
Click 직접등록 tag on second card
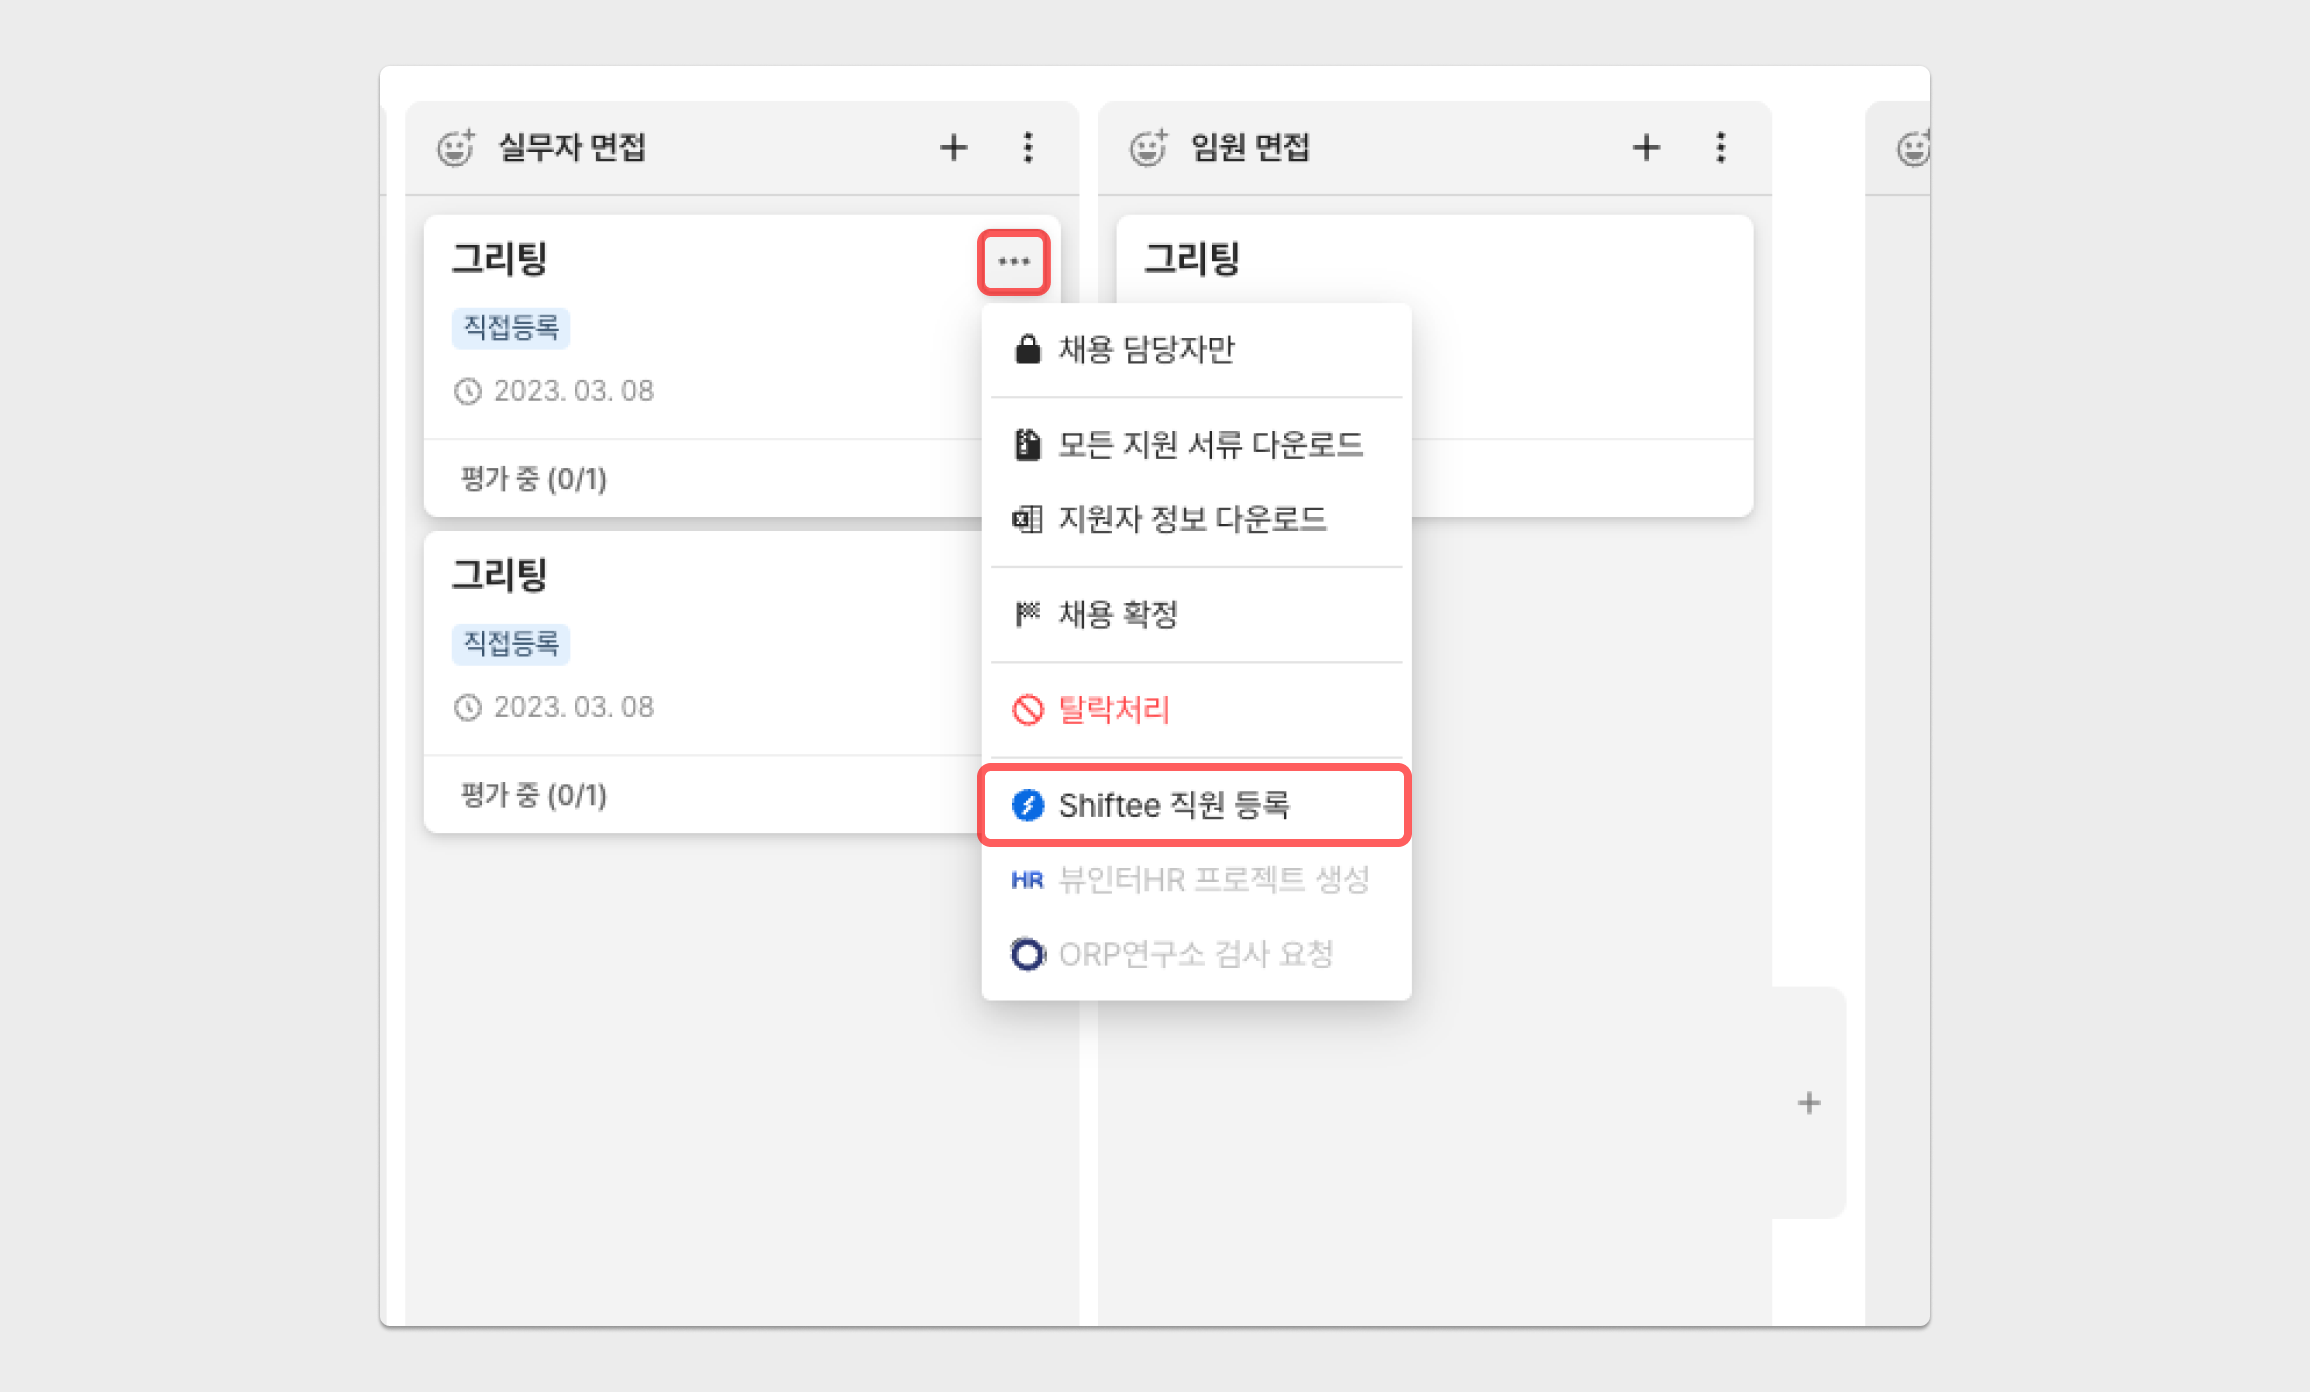coord(511,644)
